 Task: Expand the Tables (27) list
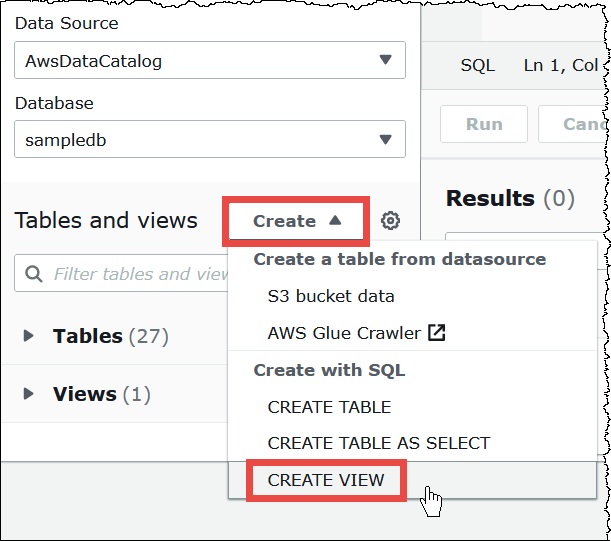[29, 337]
